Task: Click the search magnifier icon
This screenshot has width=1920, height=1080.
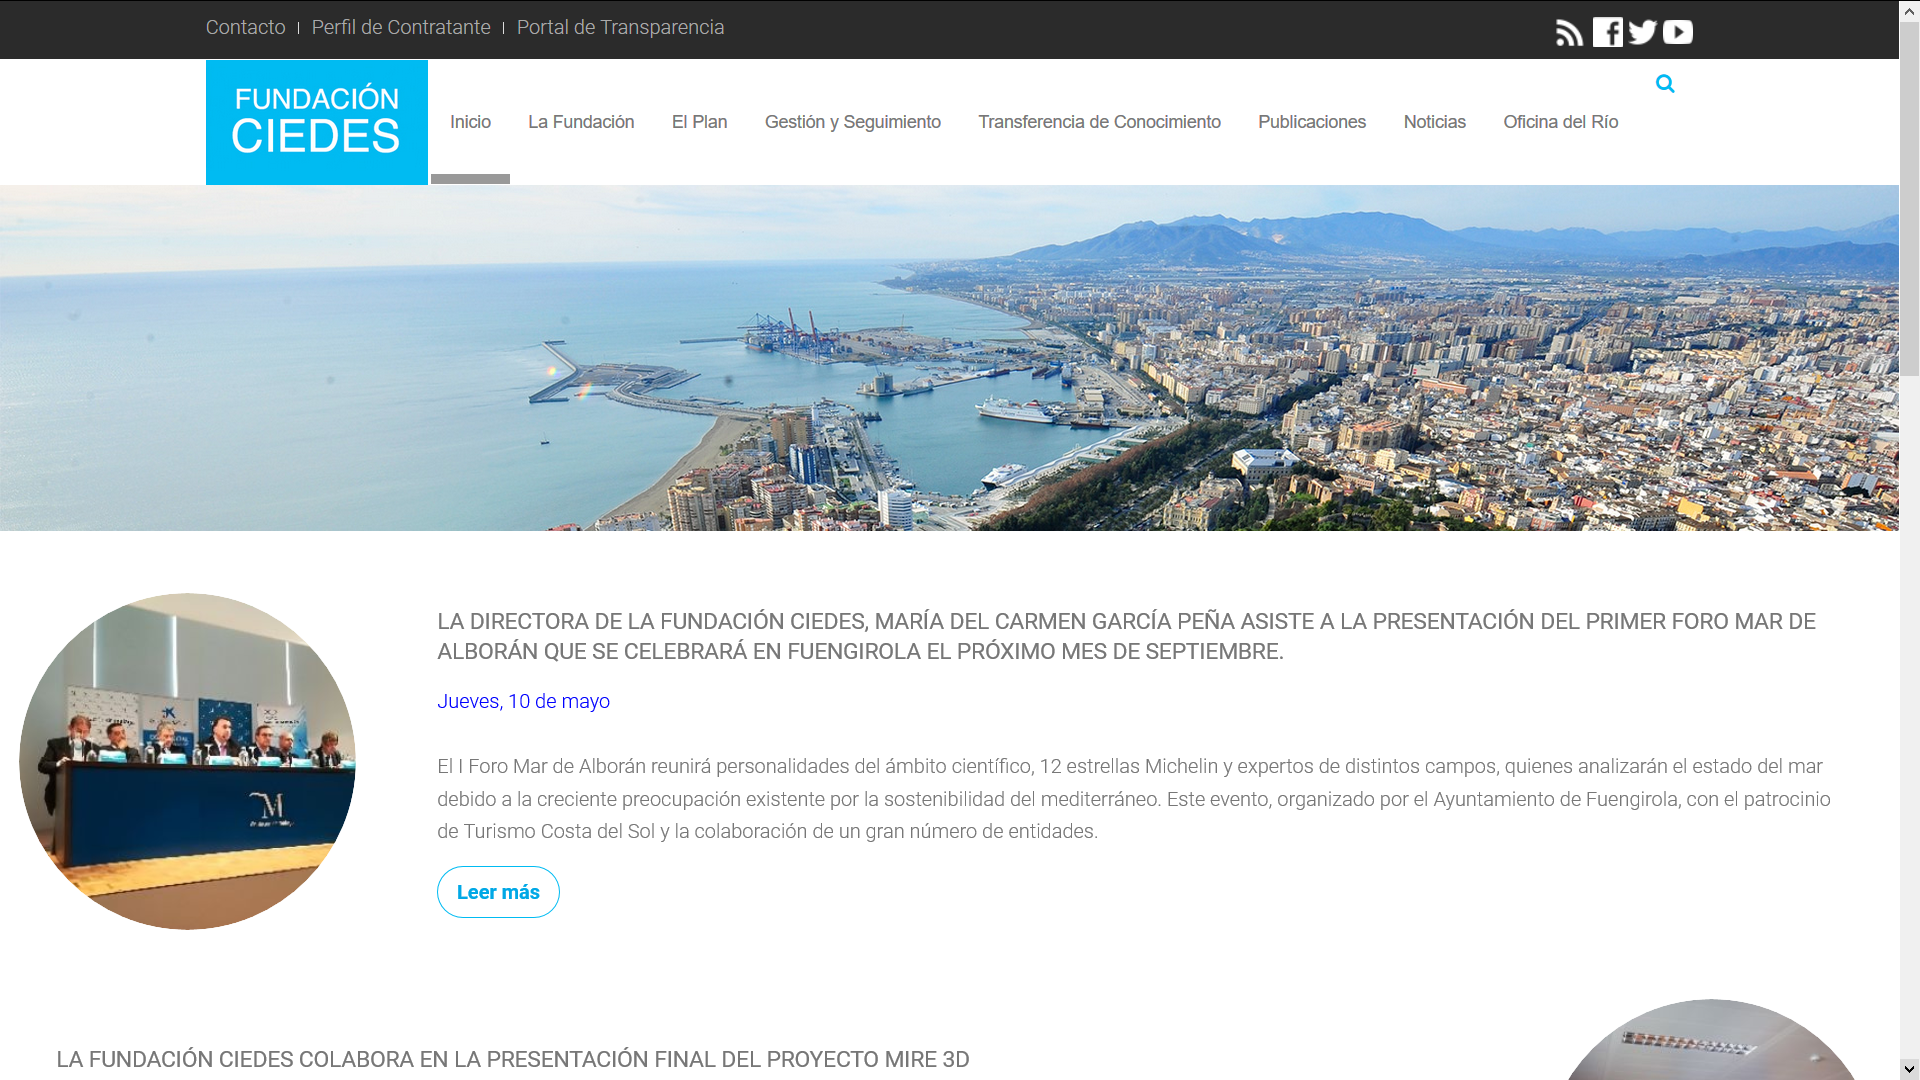Action: click(x=1665, y=84)
